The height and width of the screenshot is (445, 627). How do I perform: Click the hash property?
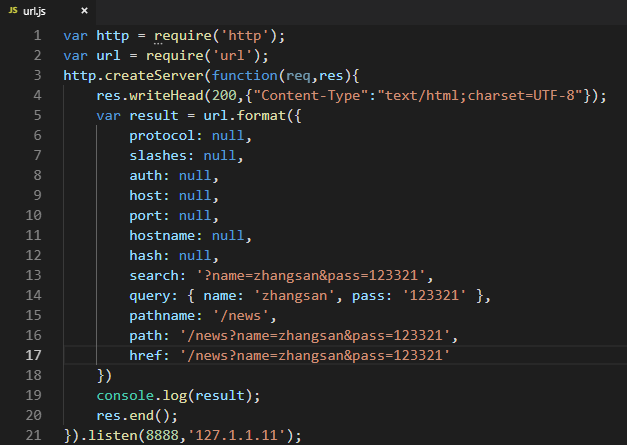146,255
